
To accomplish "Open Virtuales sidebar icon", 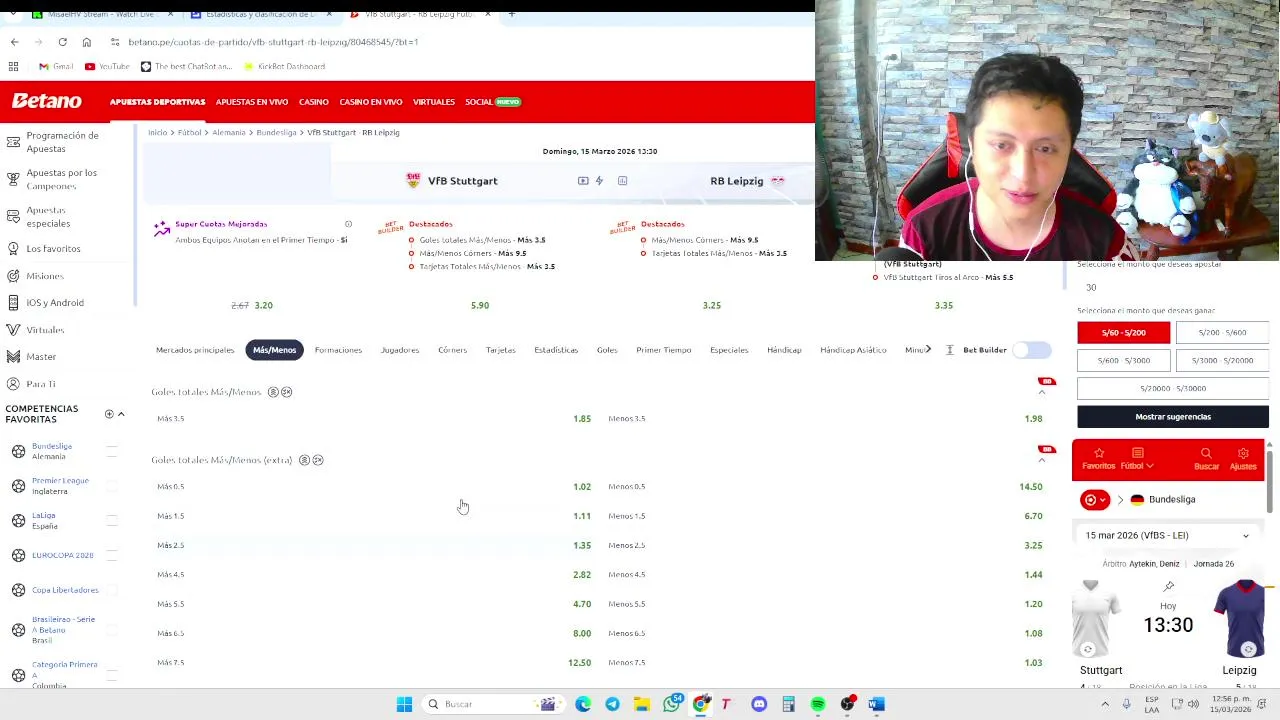I will (x=13, y=329).
